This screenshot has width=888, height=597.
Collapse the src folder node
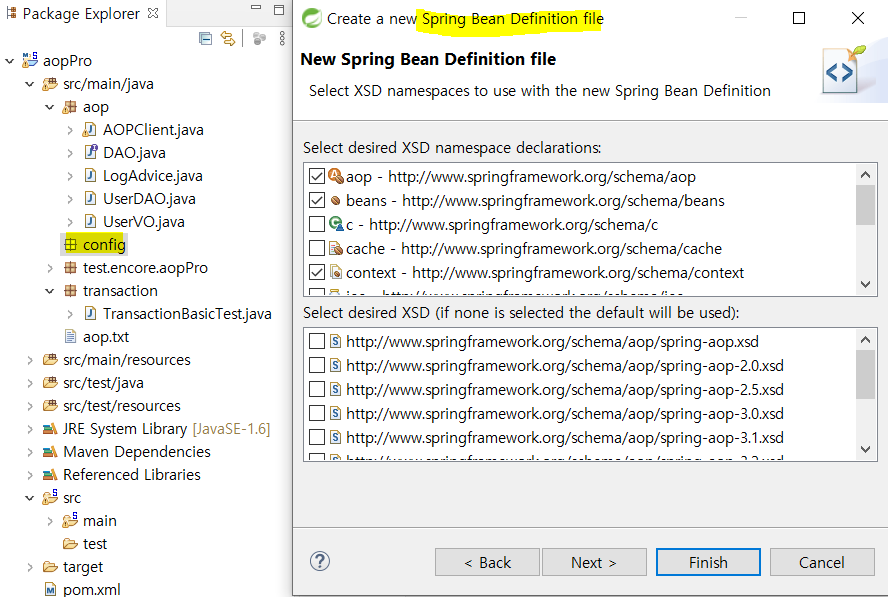coord(29,498)
